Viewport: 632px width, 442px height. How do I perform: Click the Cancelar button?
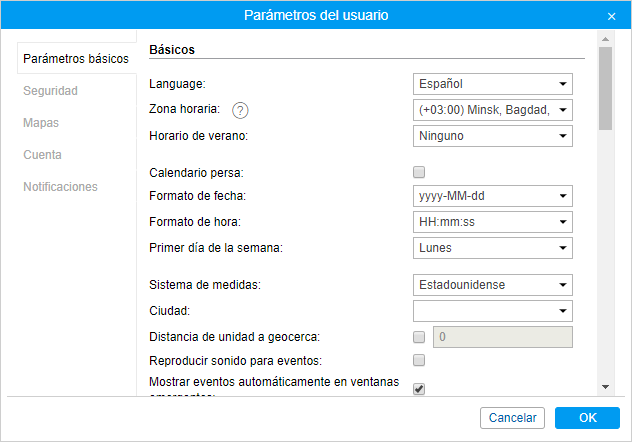pos(513,418)
